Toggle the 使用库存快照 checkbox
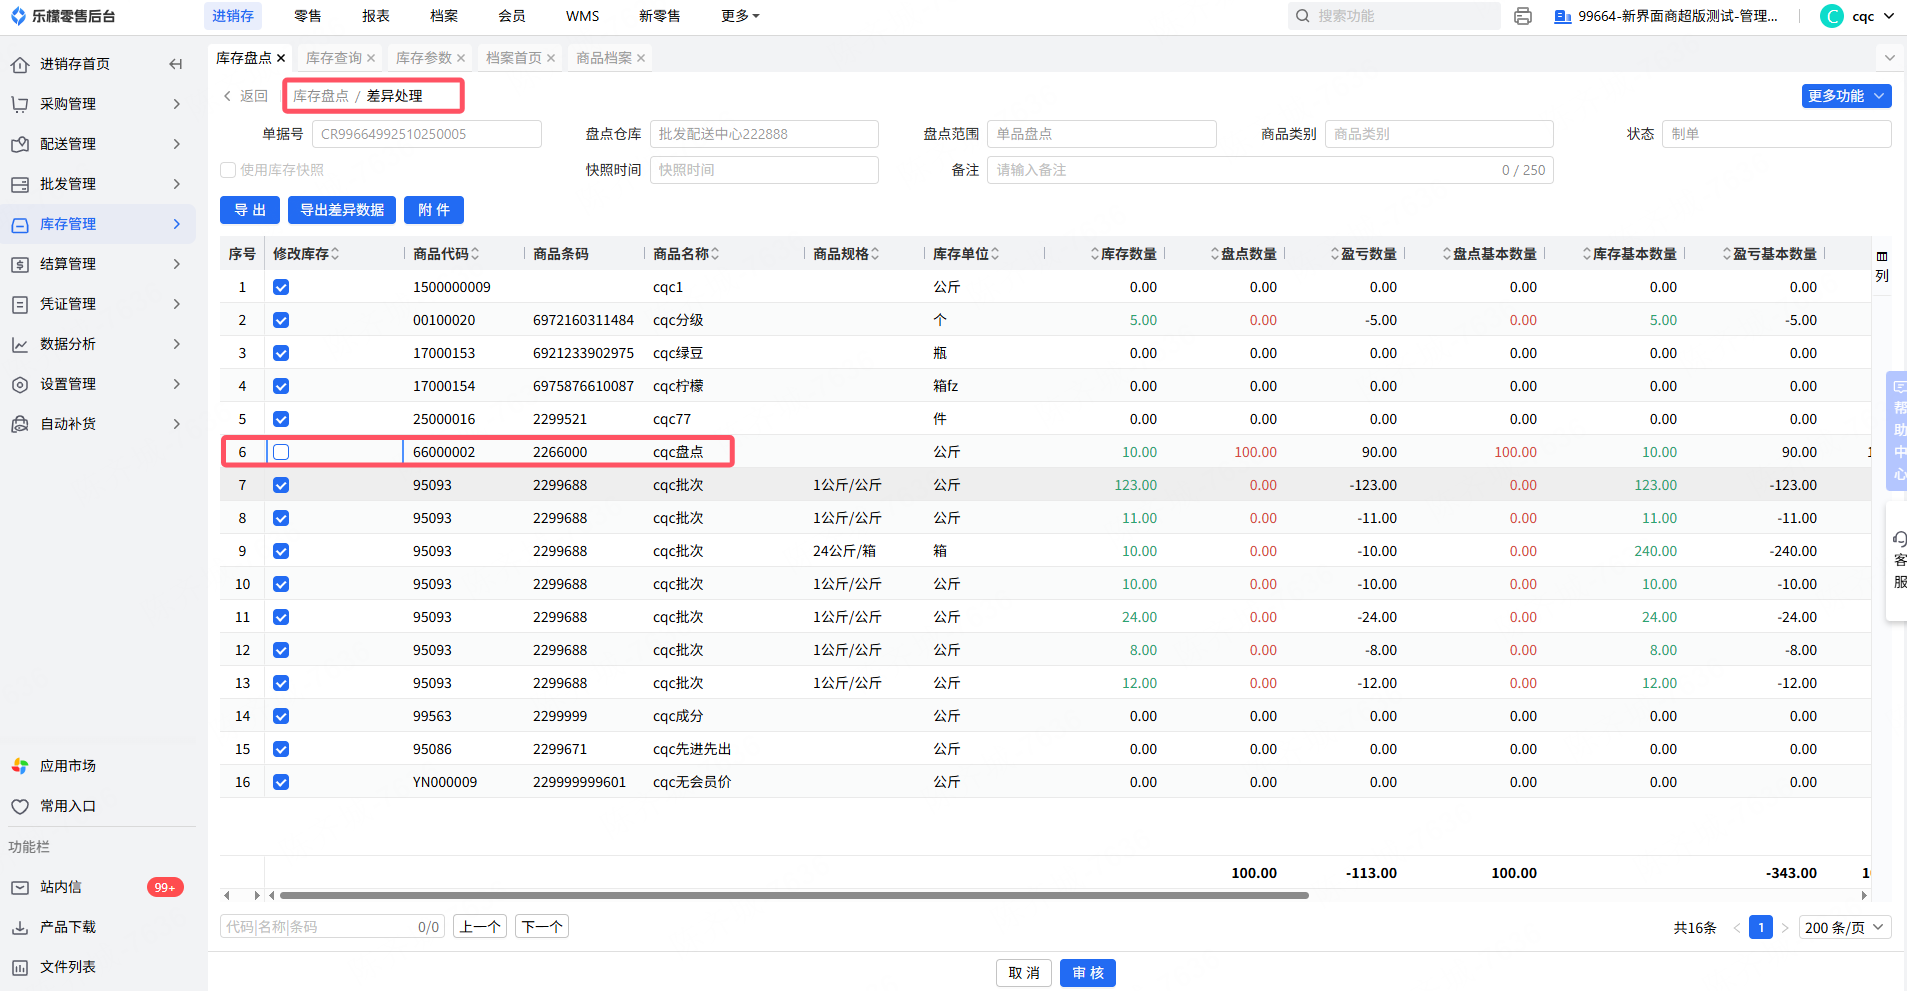1907x991 pixels. [x=228, y=170]
